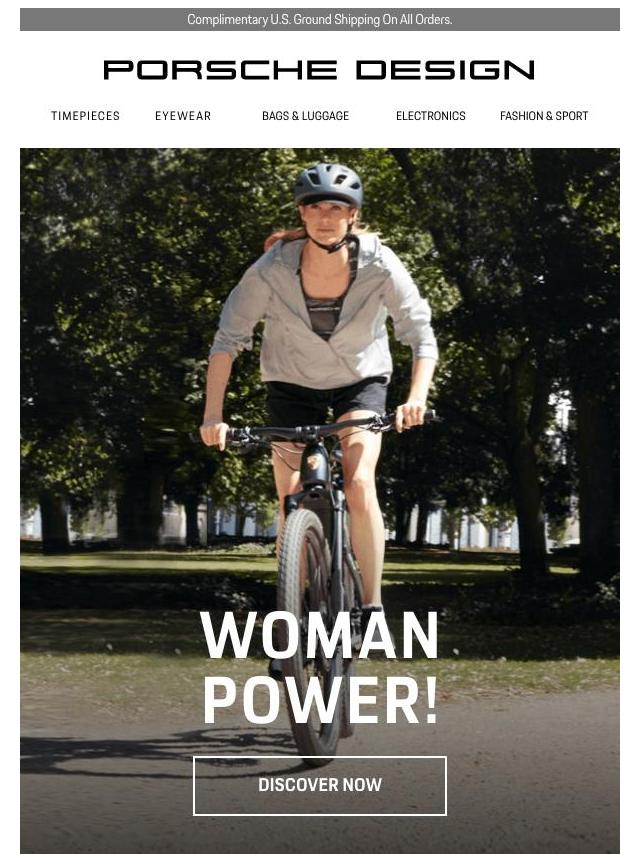
Task: Click the Discover Now button
Action: click(x=320, y=785)
